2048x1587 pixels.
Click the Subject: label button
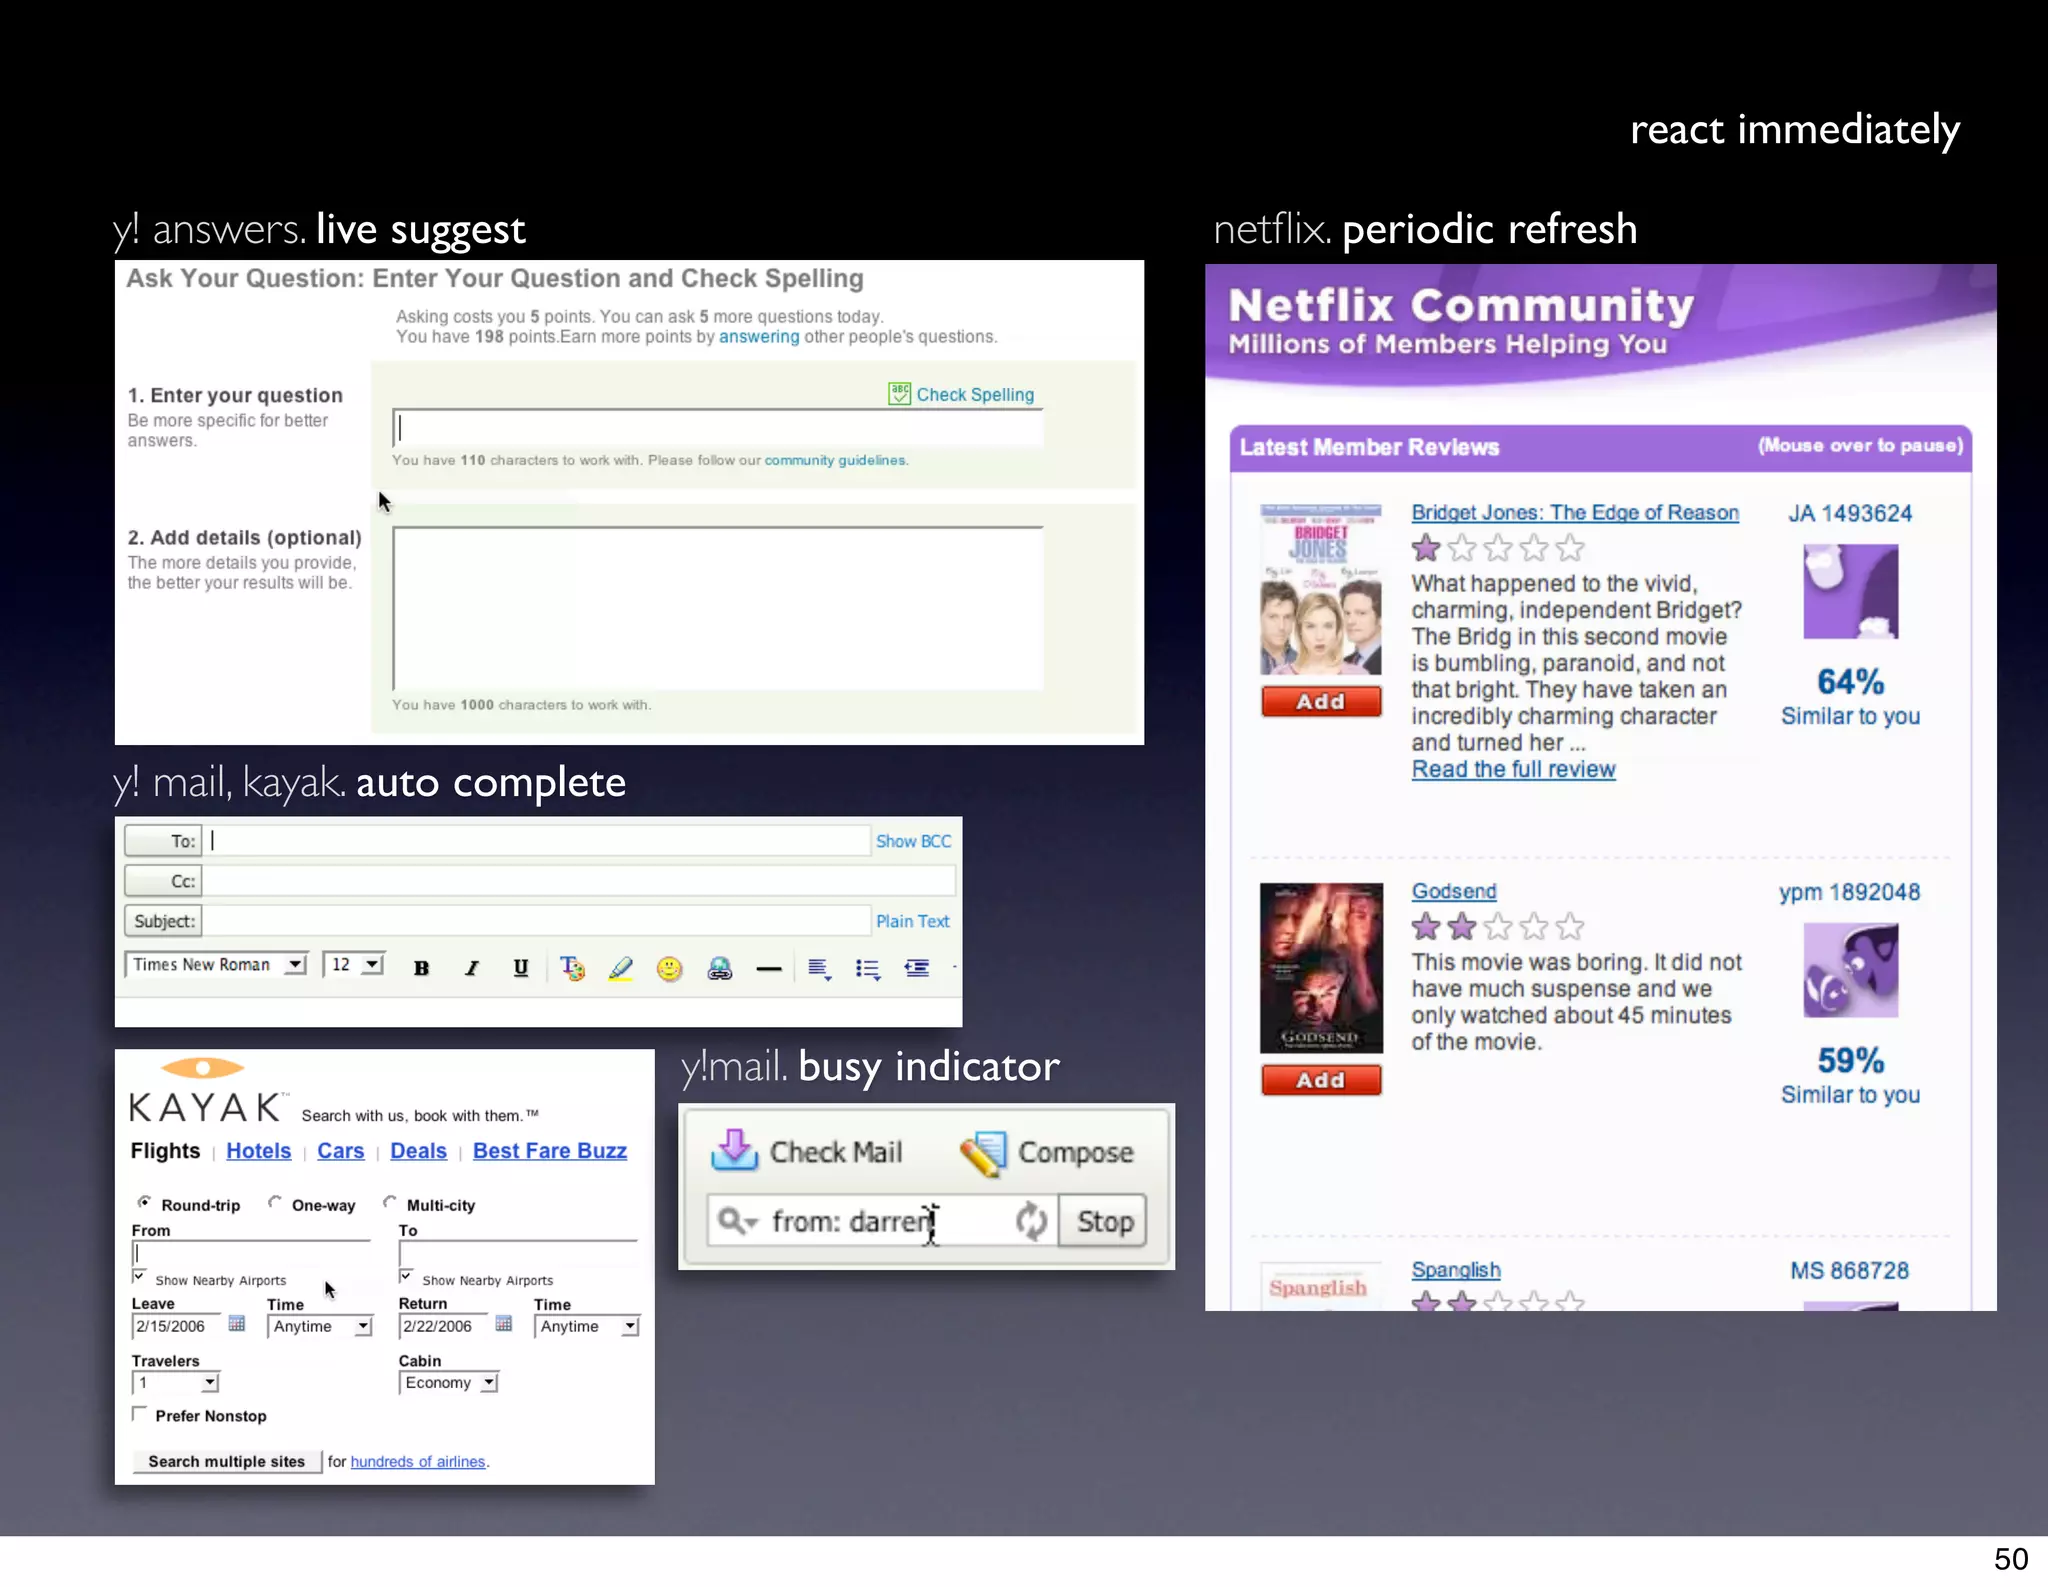coord(163,921)
